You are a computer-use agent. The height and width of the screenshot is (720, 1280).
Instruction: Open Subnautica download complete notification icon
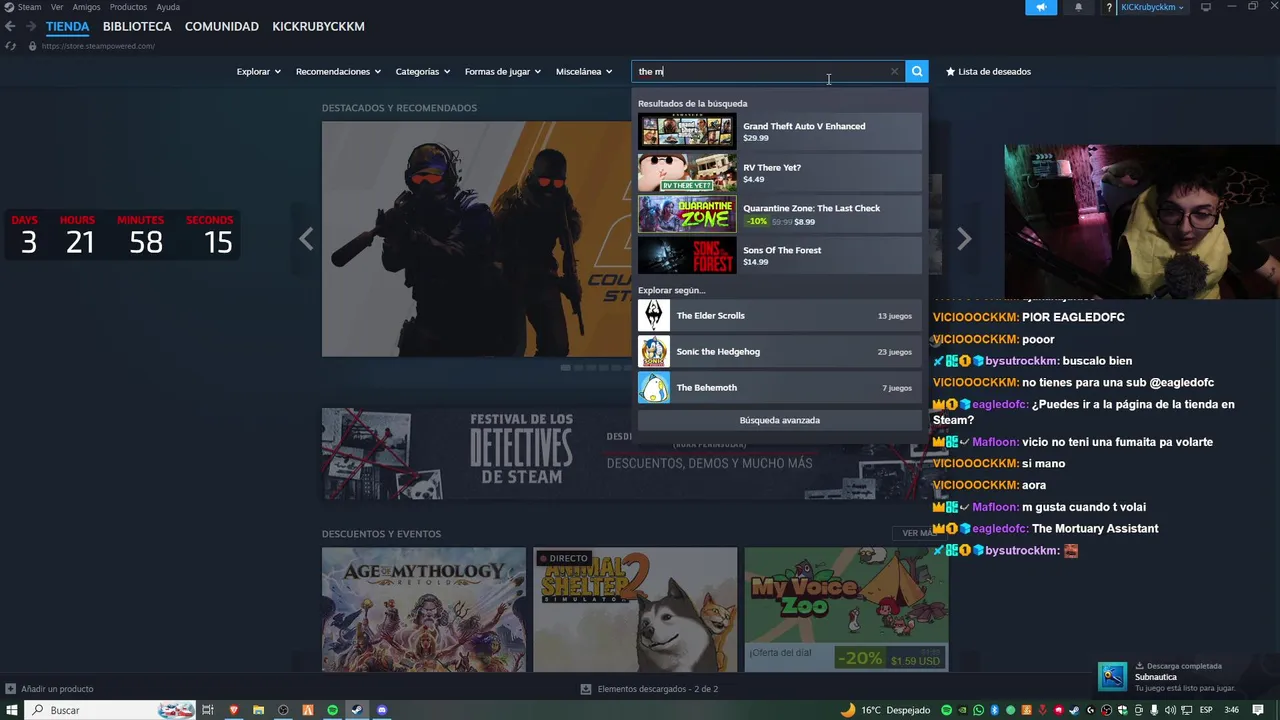point(1112,676)
